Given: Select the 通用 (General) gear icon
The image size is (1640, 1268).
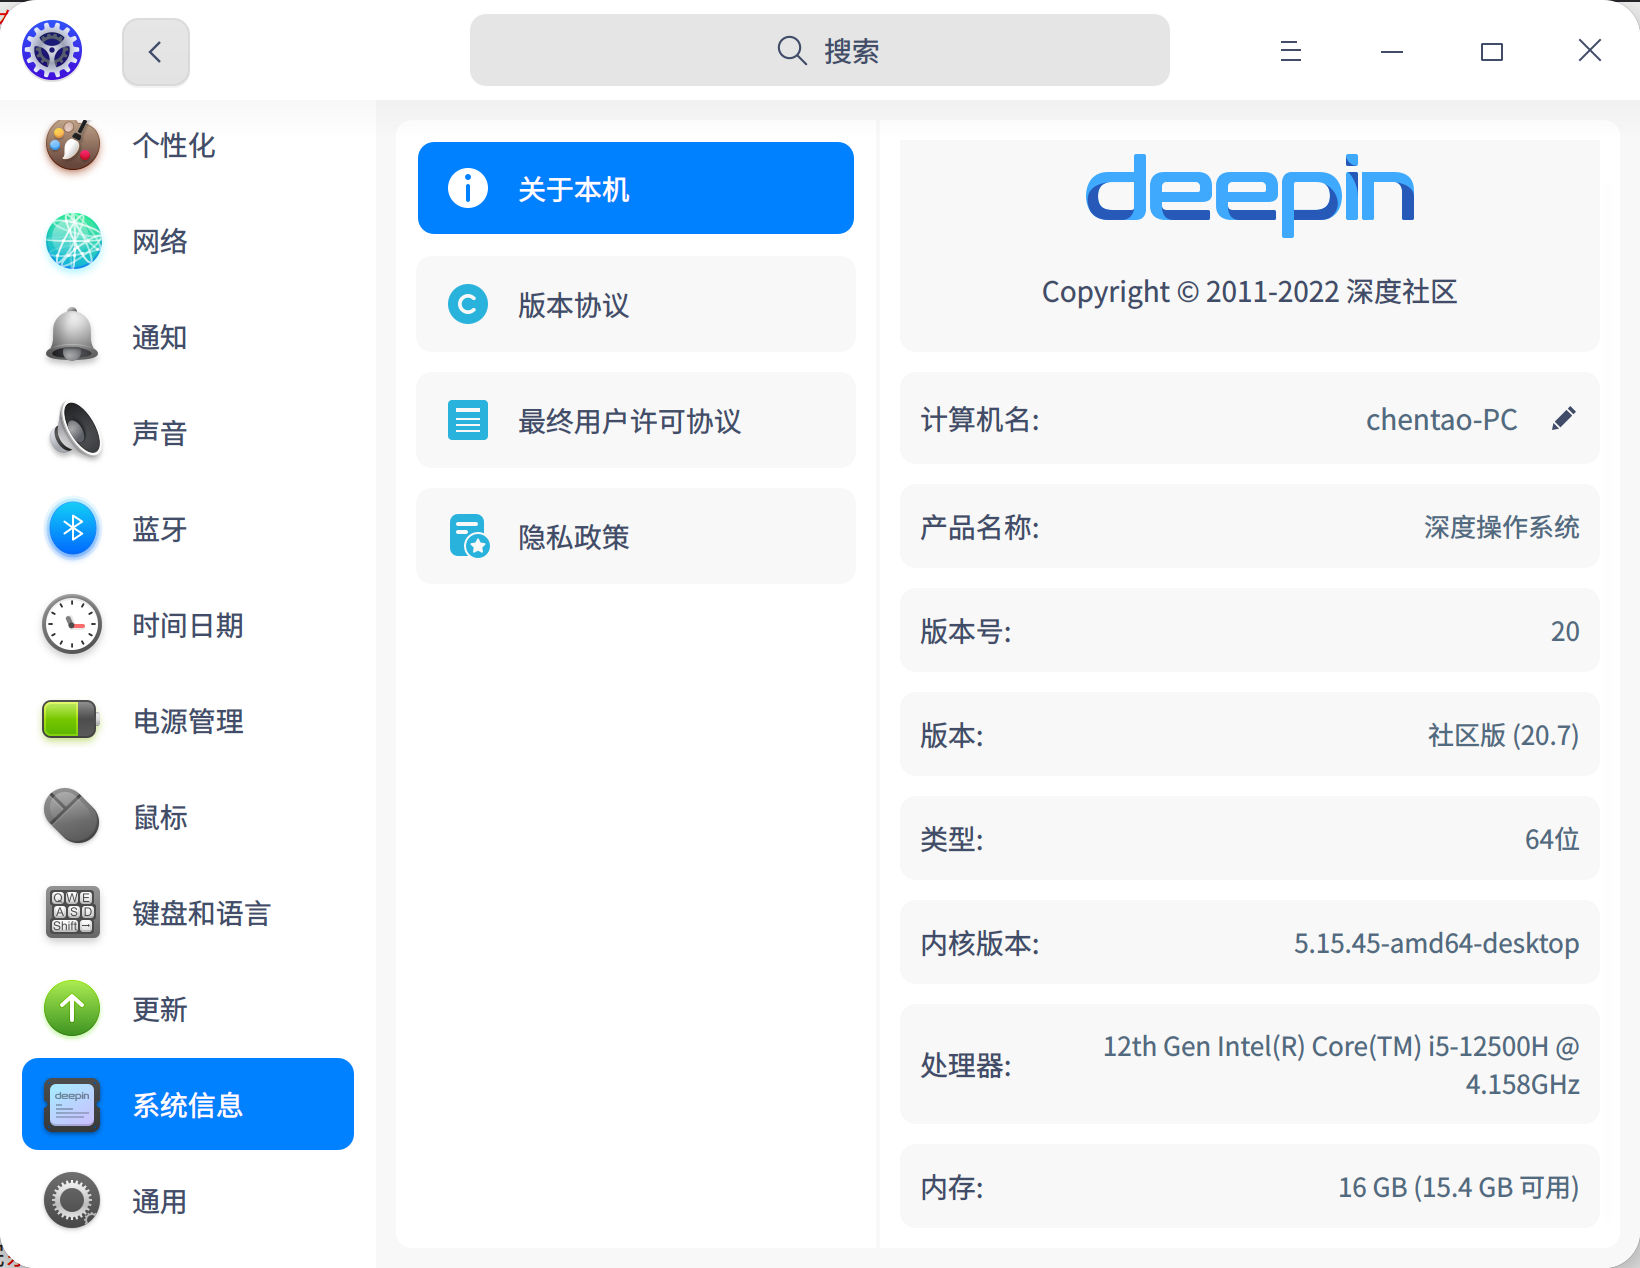Looking at the screenshot, I should click(x=71, y=1200).
